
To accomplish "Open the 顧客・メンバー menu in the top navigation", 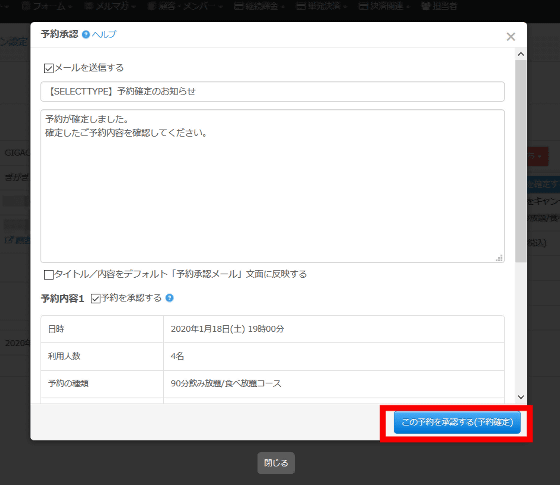I will tap(185, 6).
